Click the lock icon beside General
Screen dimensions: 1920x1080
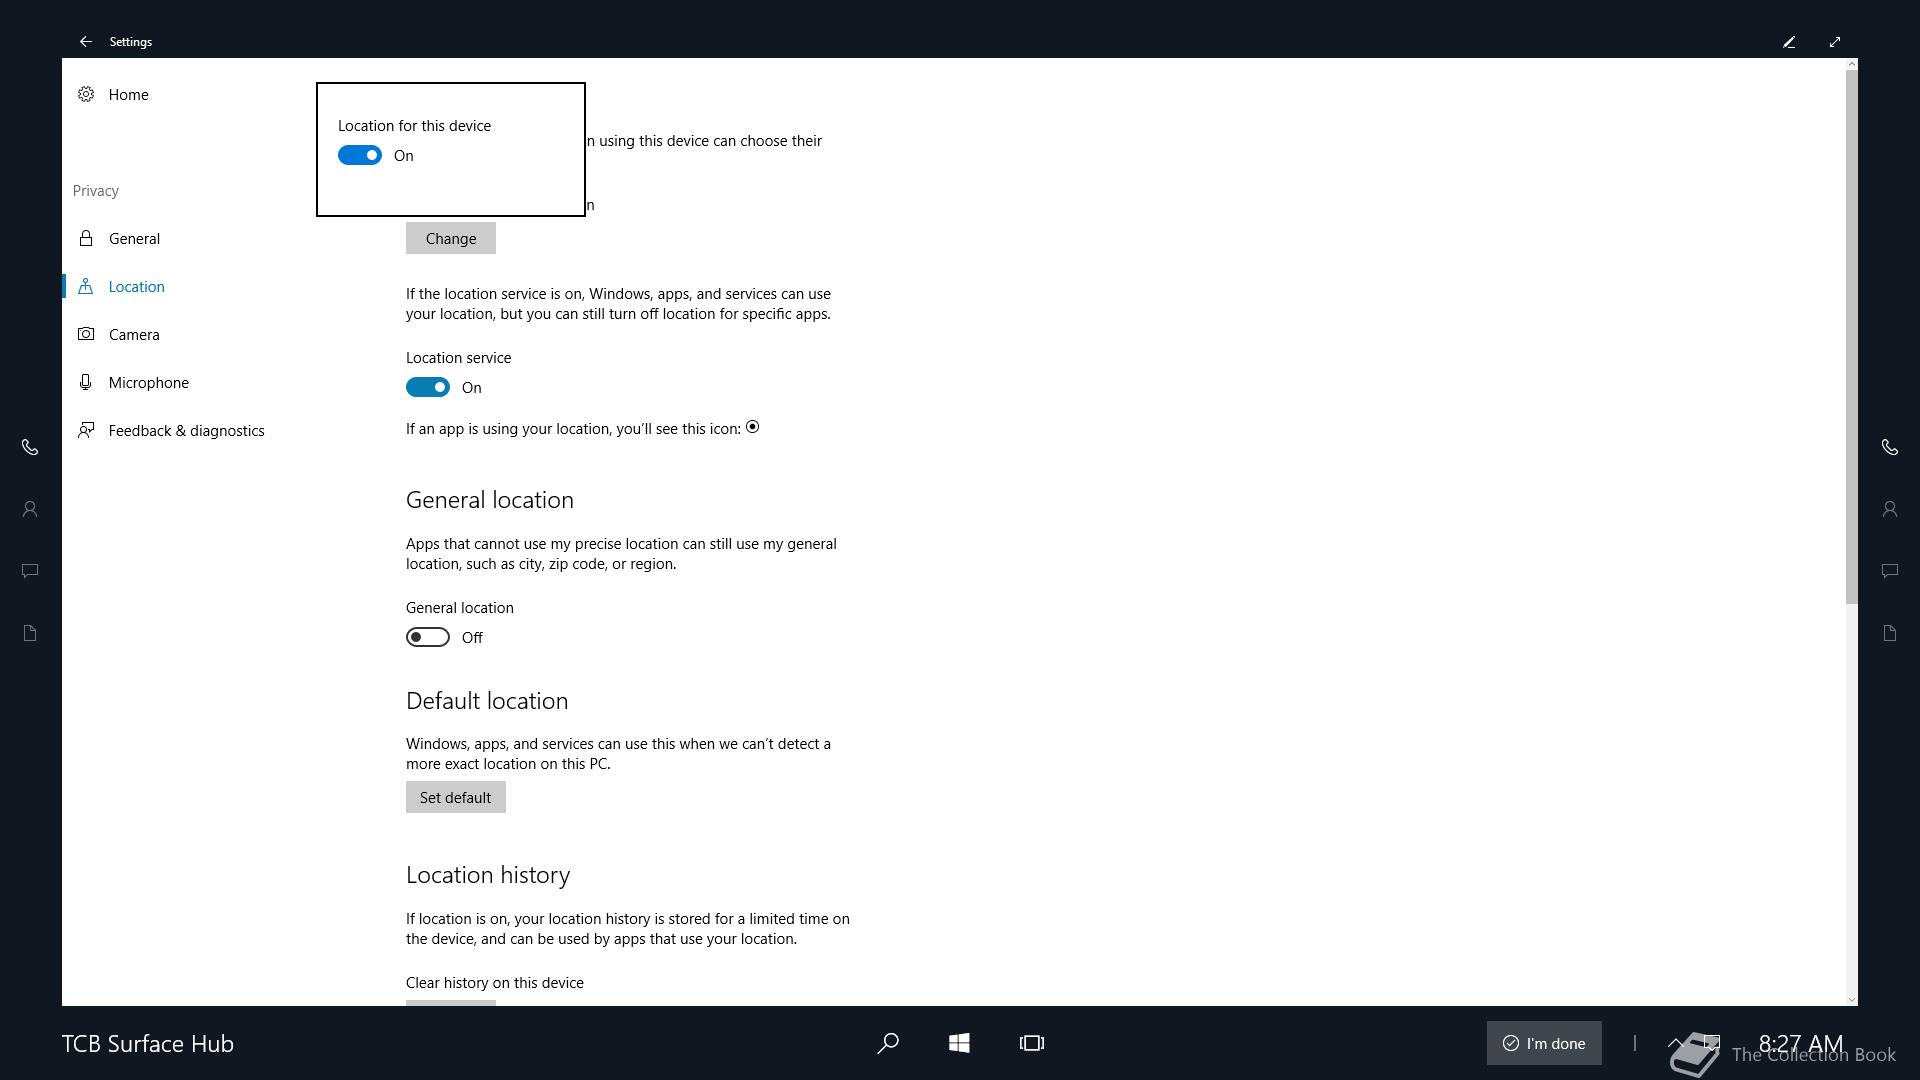86,238
